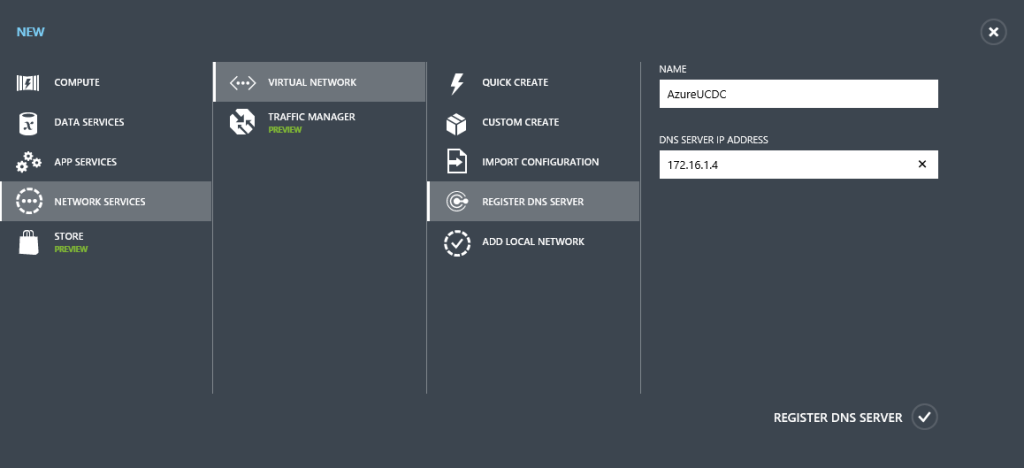The image size is (1024, 468).
Task: Click the DNS SERVER IP ADDRESS label
Action: pyautogui.click(x=714, y=140)
